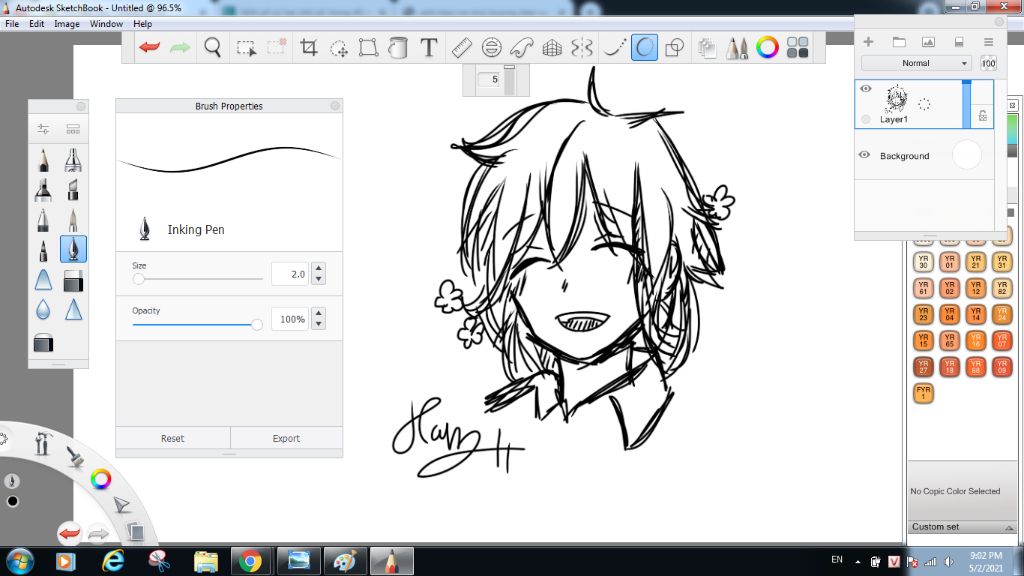
Task: Open the Window menu
Action: coord(106,24)
